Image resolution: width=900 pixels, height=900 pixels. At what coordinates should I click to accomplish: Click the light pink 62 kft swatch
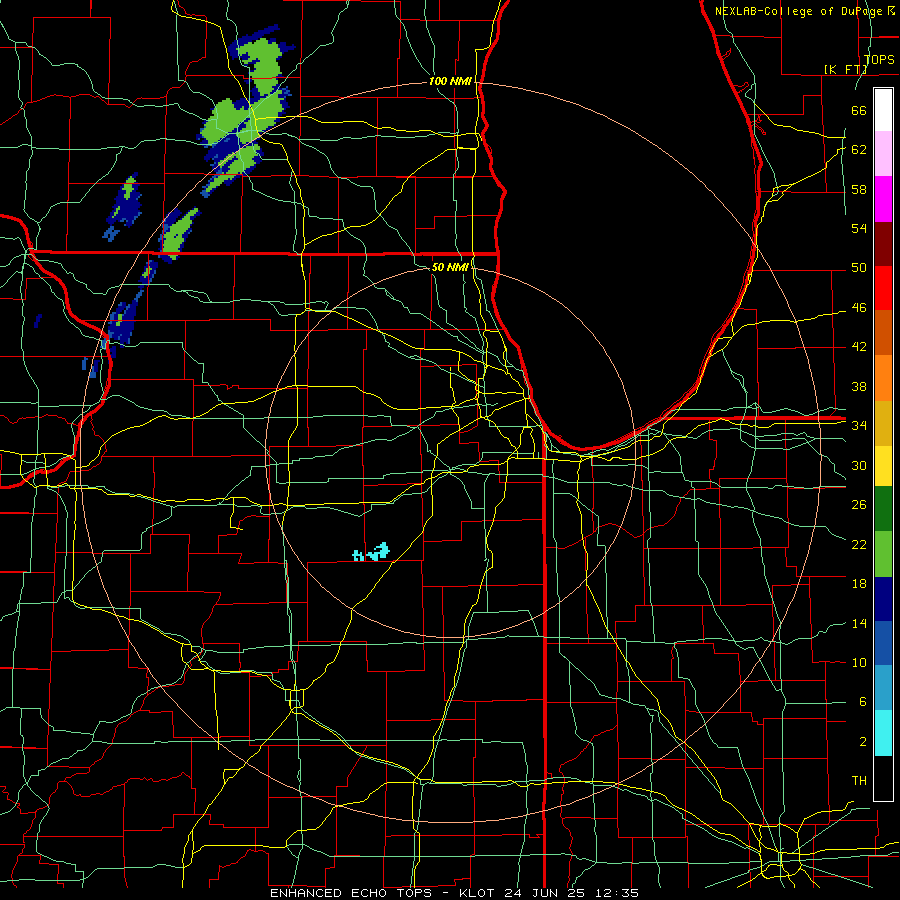(883, 154)
